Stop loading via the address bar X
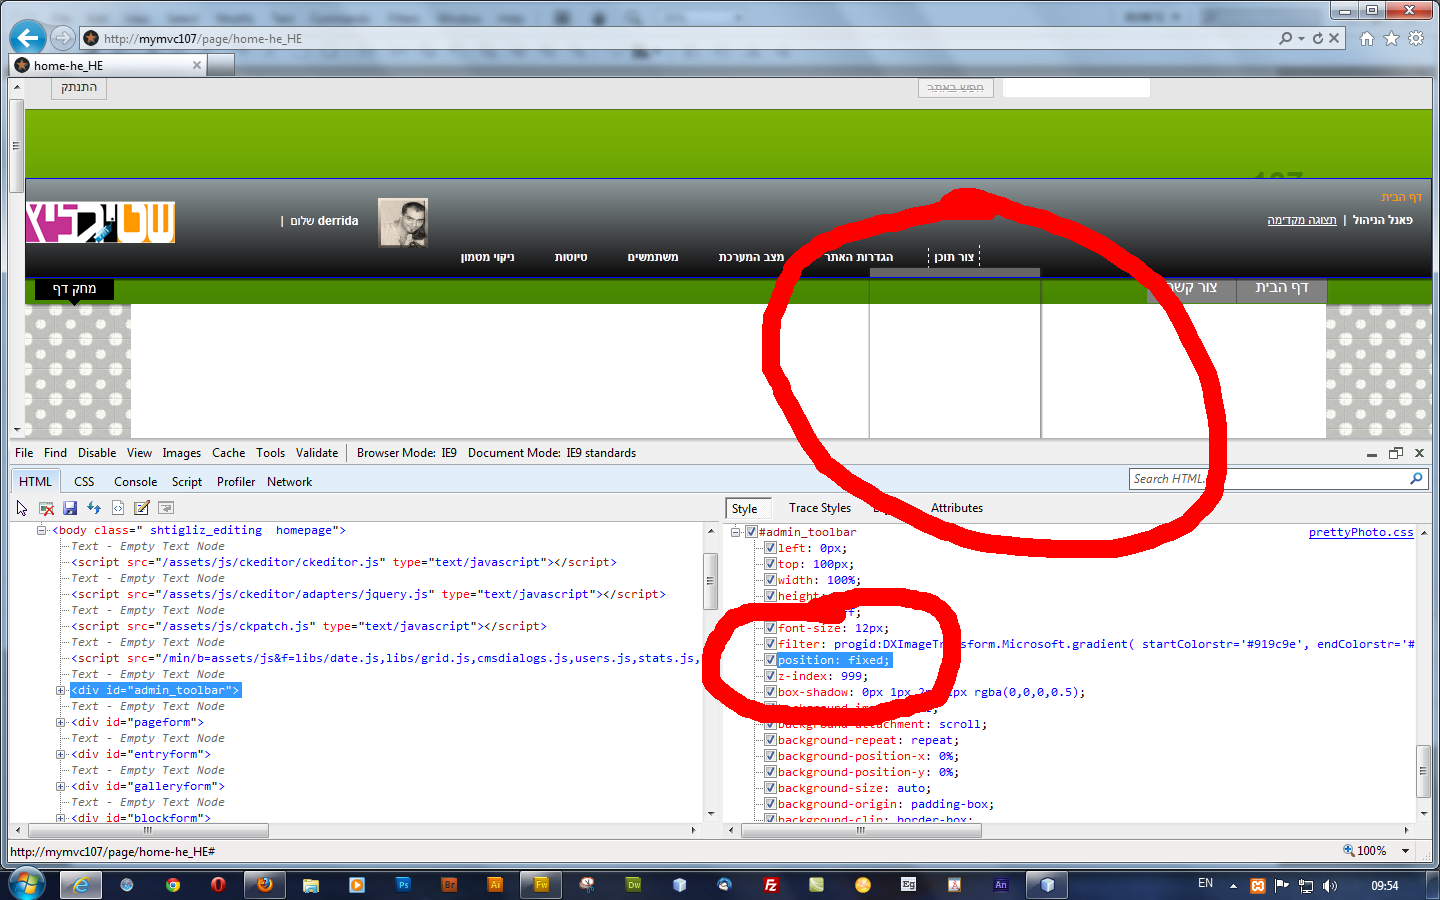 click(x=1334, y=38)
